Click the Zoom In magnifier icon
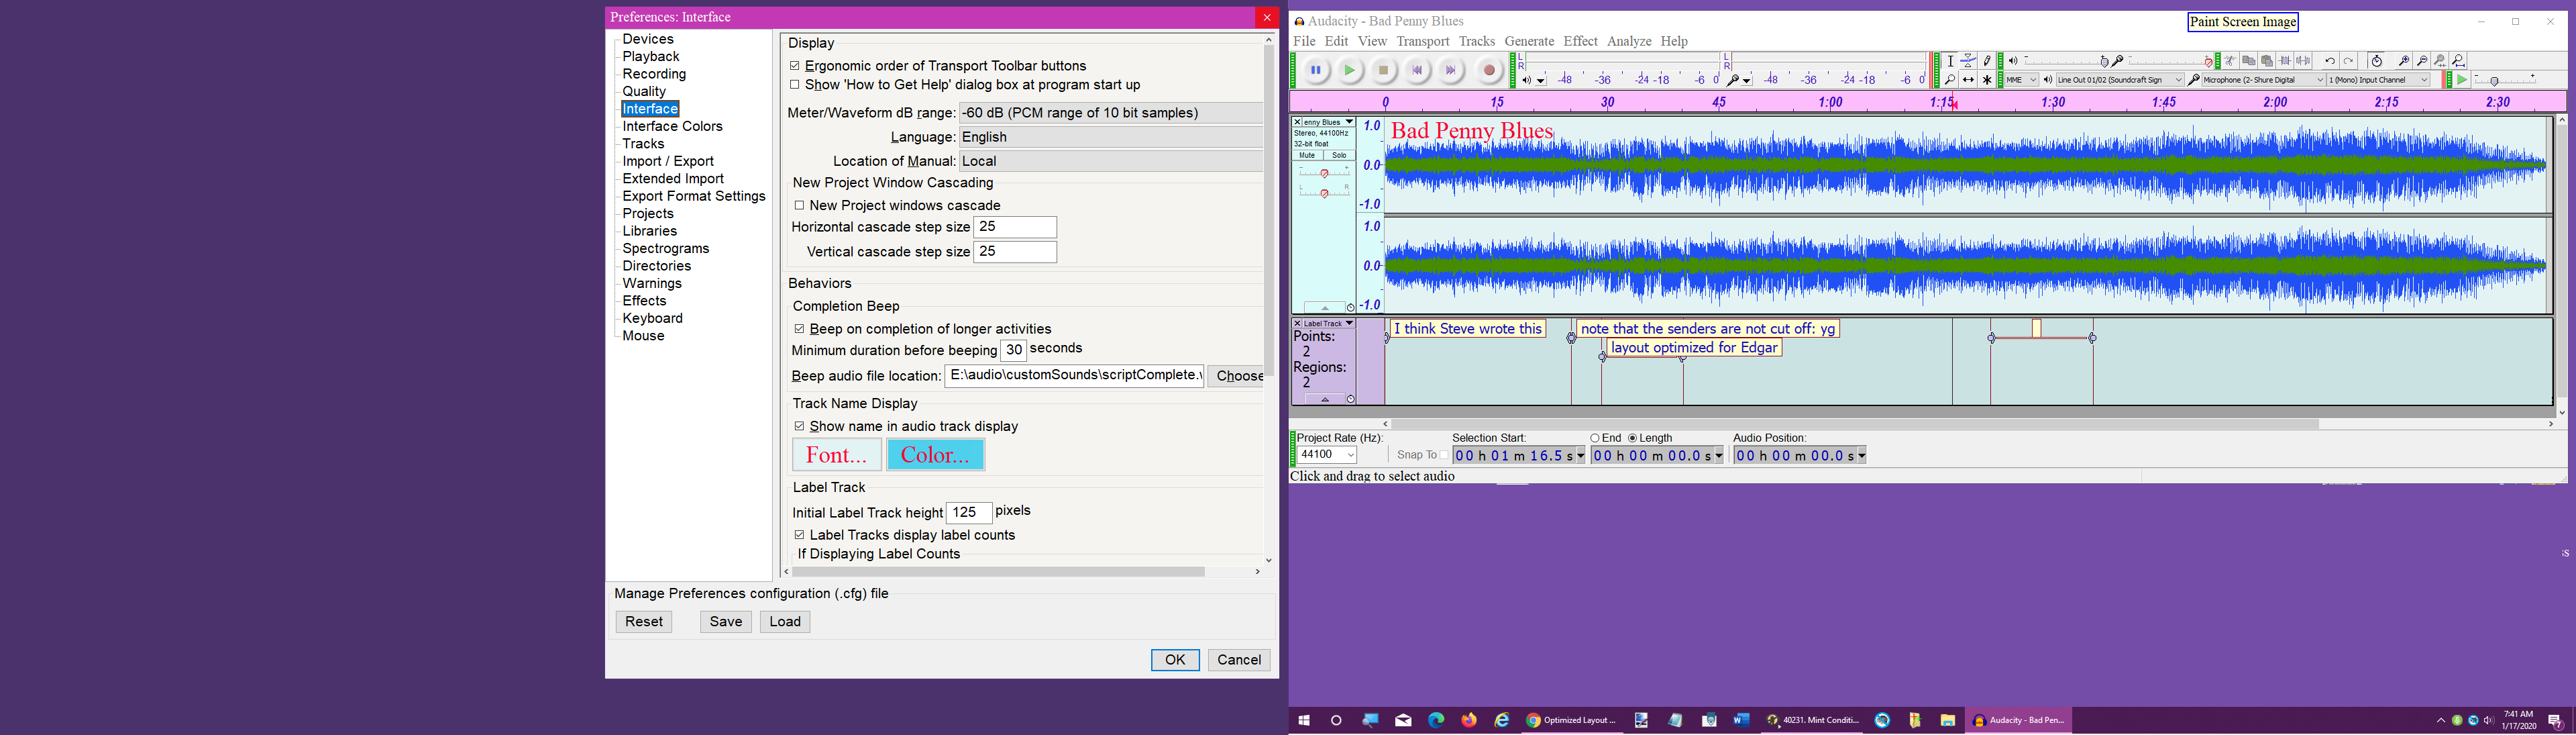The image size is (2576, 735). [2404, 61]
